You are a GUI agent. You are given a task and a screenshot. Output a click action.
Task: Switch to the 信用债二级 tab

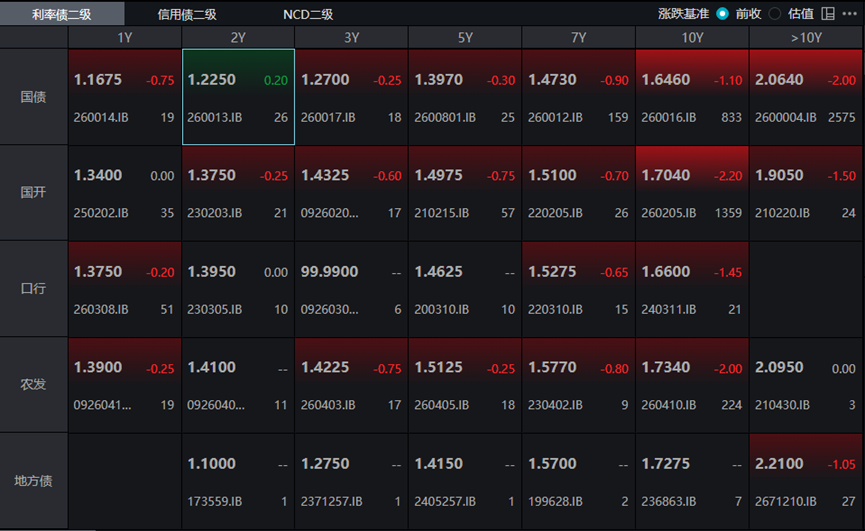click(187, 14)
